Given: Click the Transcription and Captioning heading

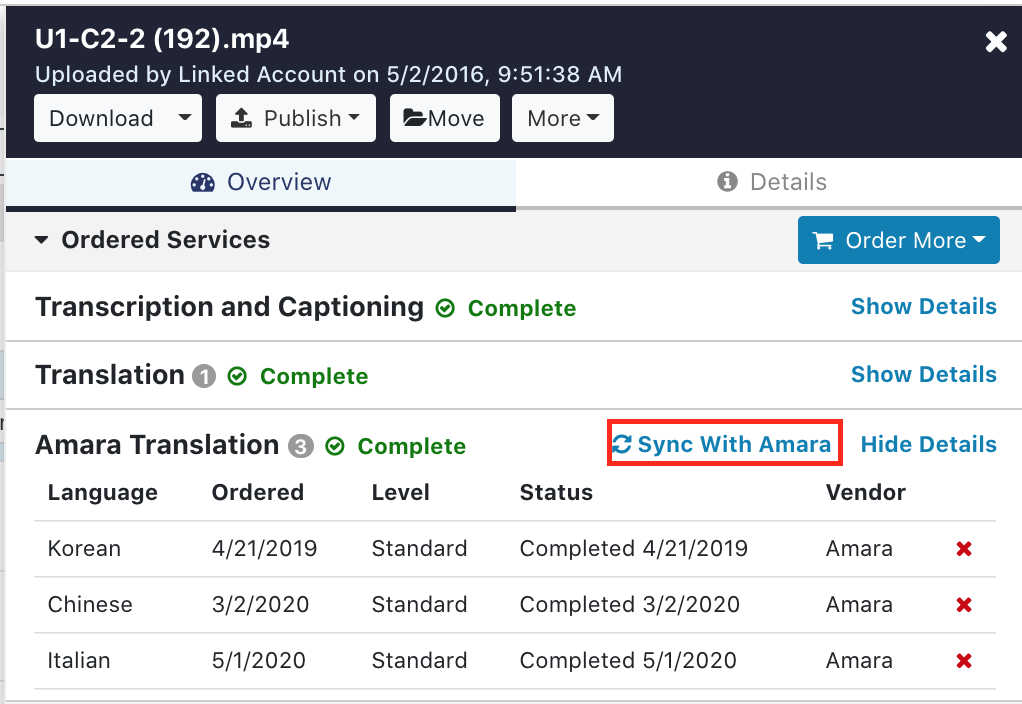Looking at the screenshot, I should click(229, 307).
